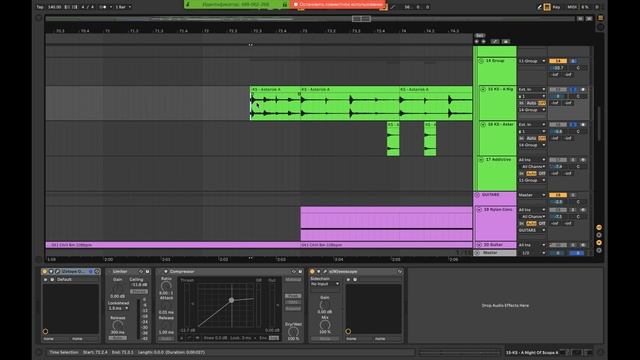Fold the 14 Group track

(x=481, y=61)
